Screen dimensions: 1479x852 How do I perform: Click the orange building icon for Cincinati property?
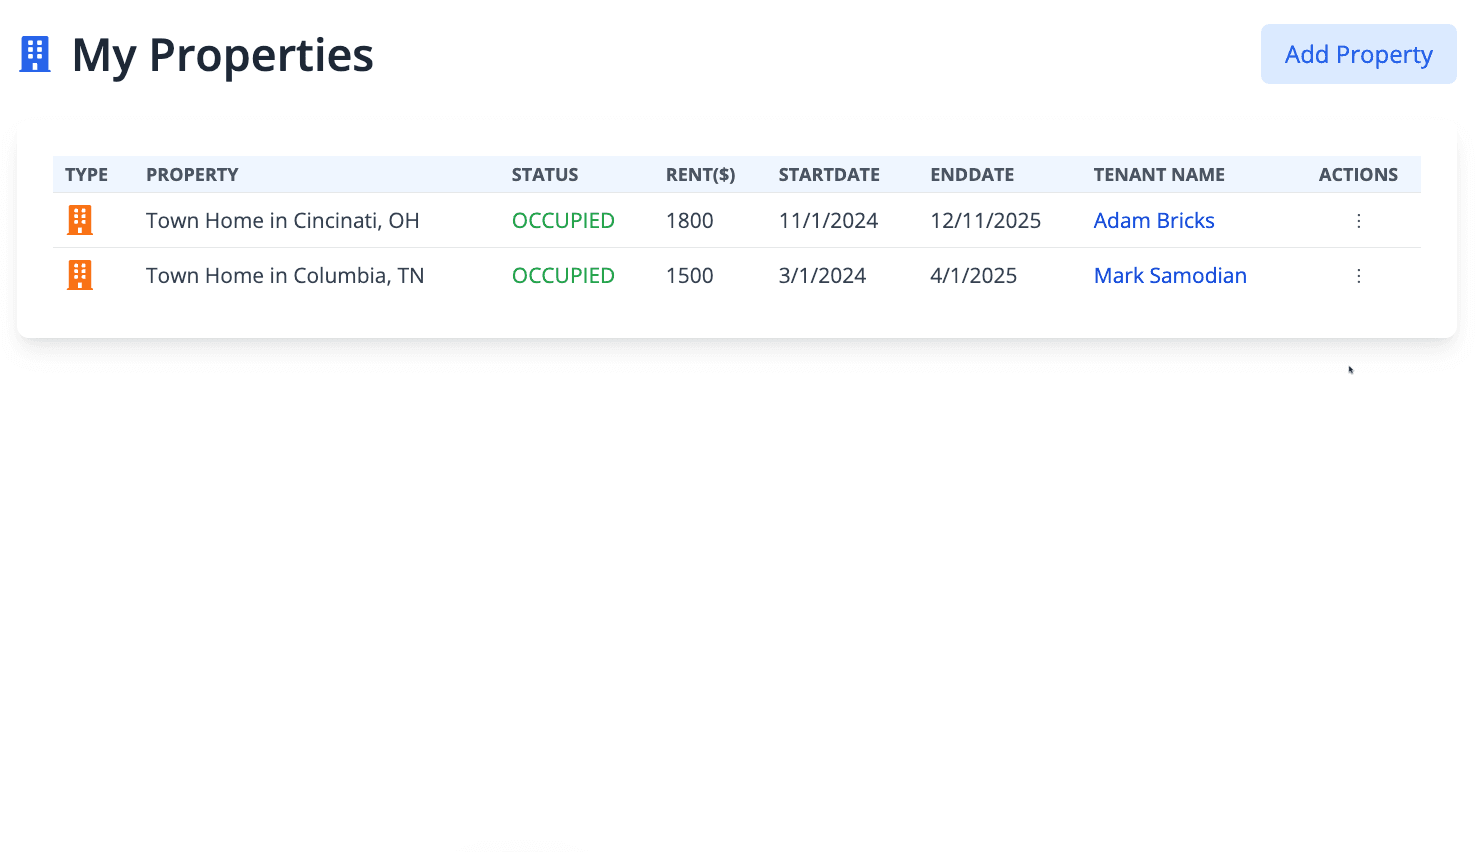tap(80, 220)
